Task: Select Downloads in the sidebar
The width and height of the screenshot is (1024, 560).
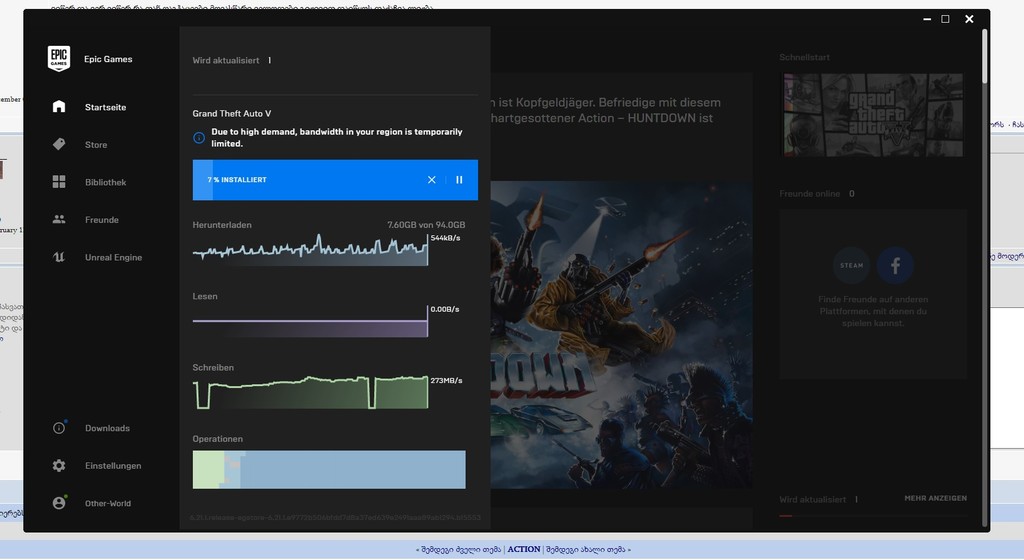Action: (x=107, y=428)
